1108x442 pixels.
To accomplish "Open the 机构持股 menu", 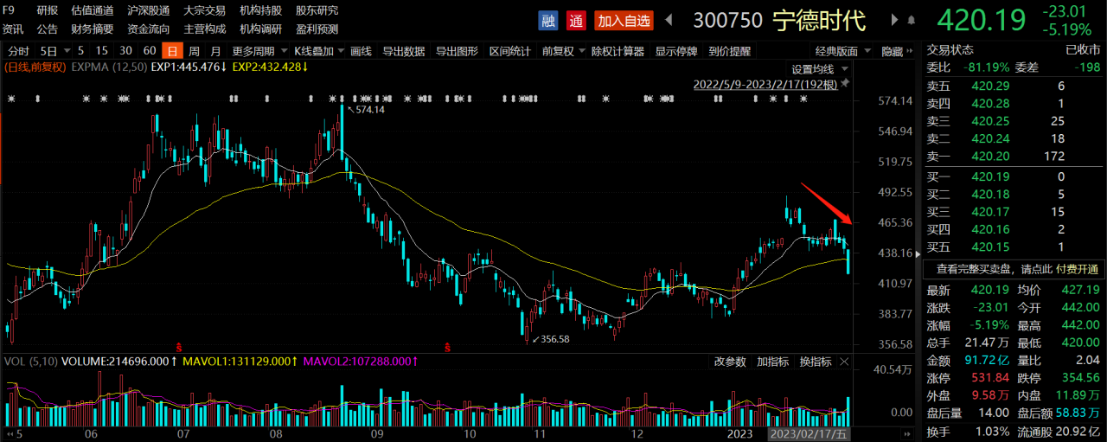I will (x=261, y=11).
